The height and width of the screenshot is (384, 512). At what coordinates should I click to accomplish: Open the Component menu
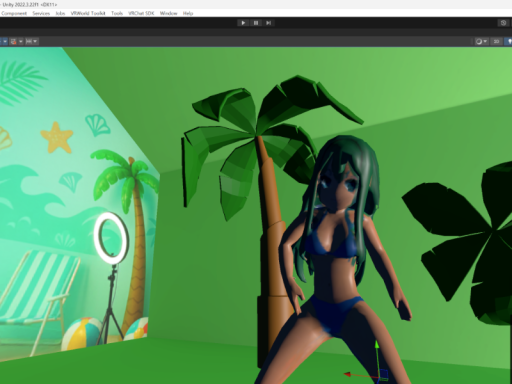pos(14,13)
